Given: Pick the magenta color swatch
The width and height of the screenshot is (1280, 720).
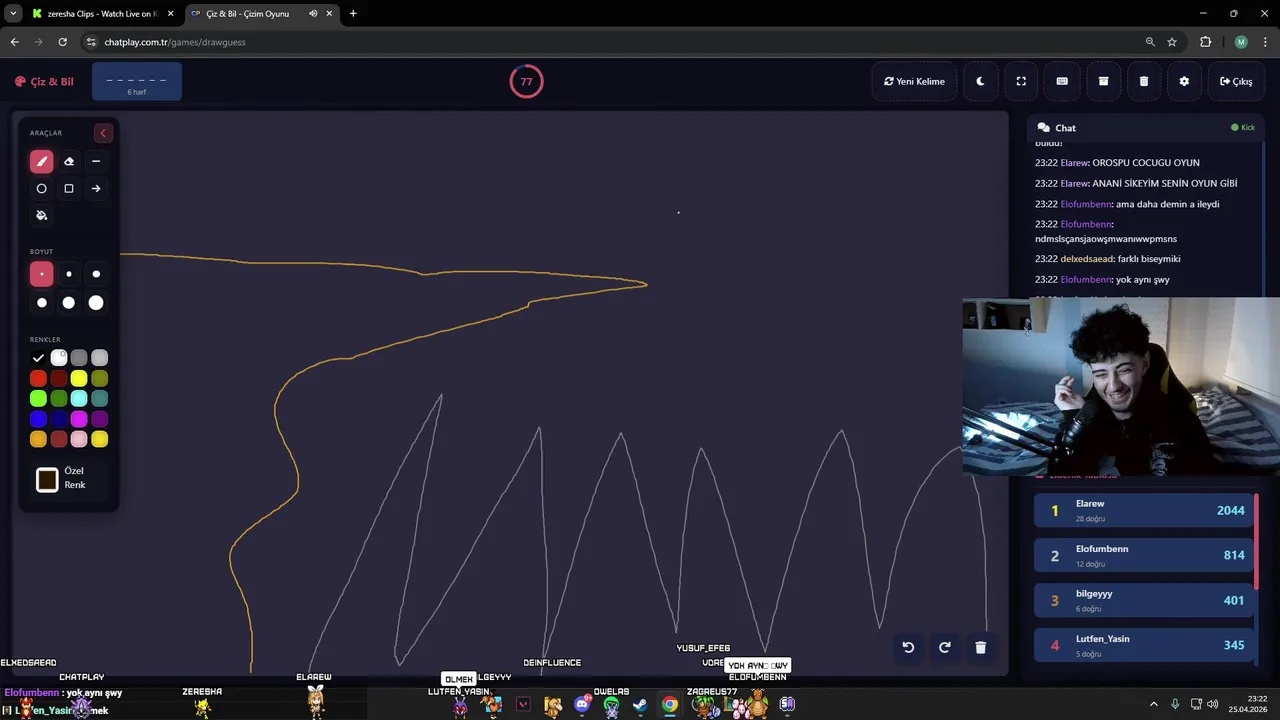Looking at the screenshot, I should tap(79, 419).
